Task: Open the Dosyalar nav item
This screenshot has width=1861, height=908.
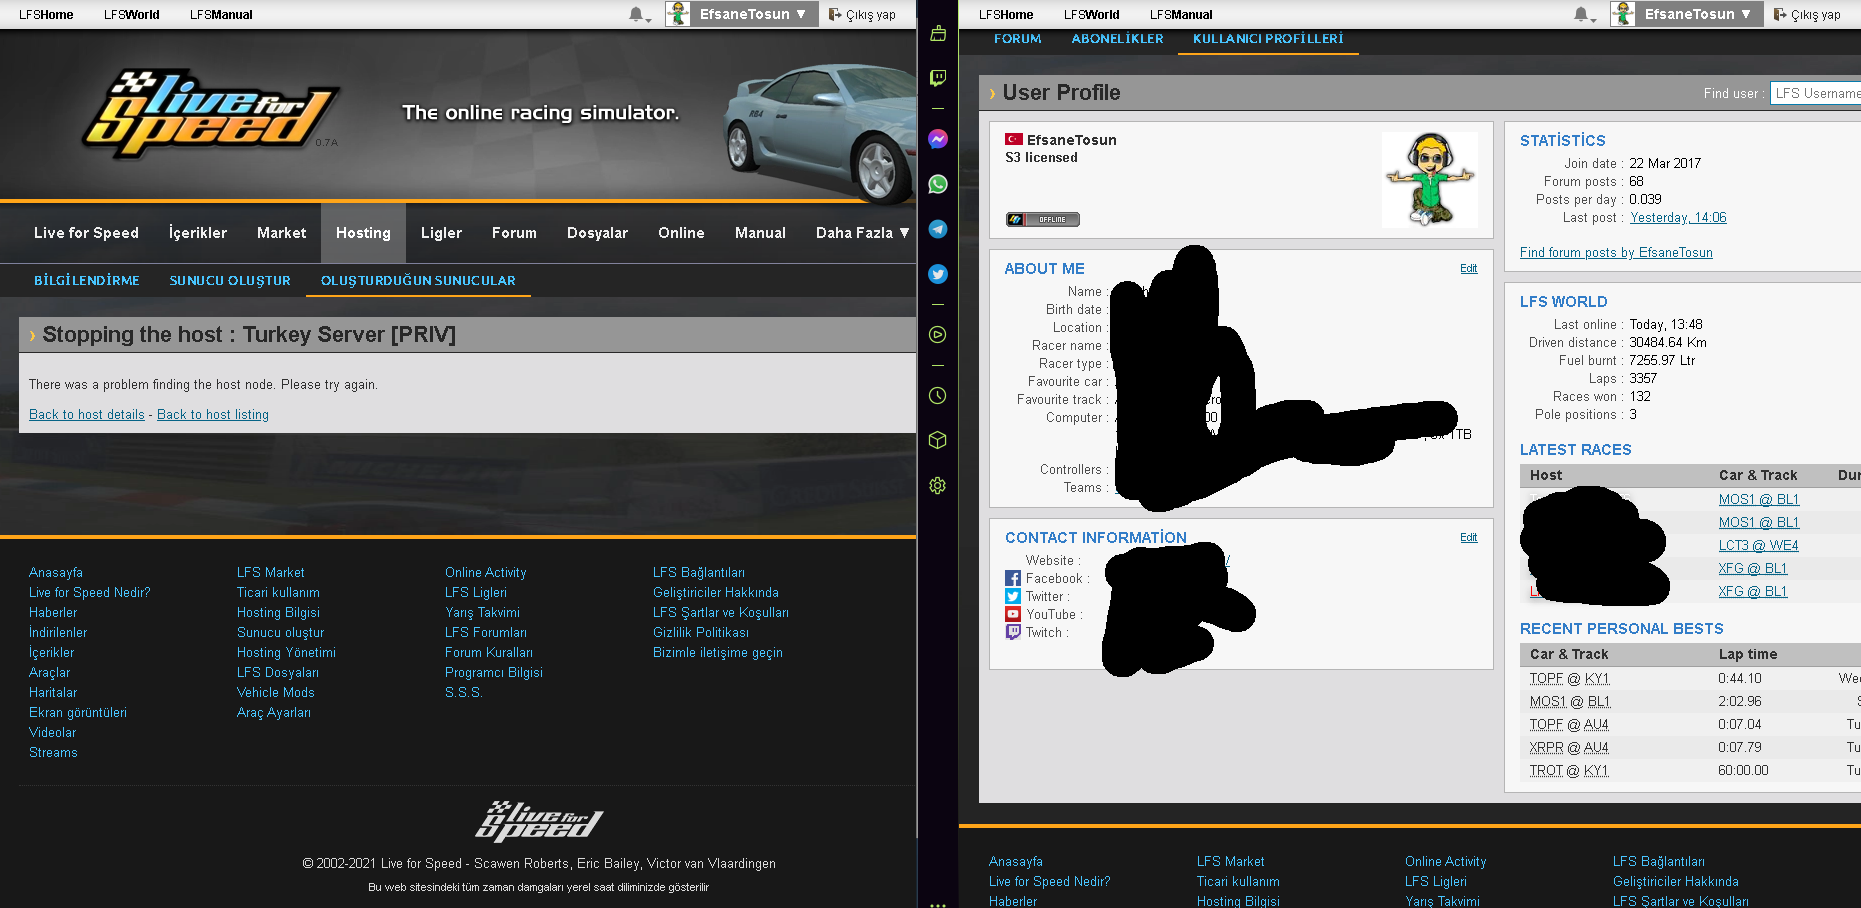Action: [x=597, y=233]
